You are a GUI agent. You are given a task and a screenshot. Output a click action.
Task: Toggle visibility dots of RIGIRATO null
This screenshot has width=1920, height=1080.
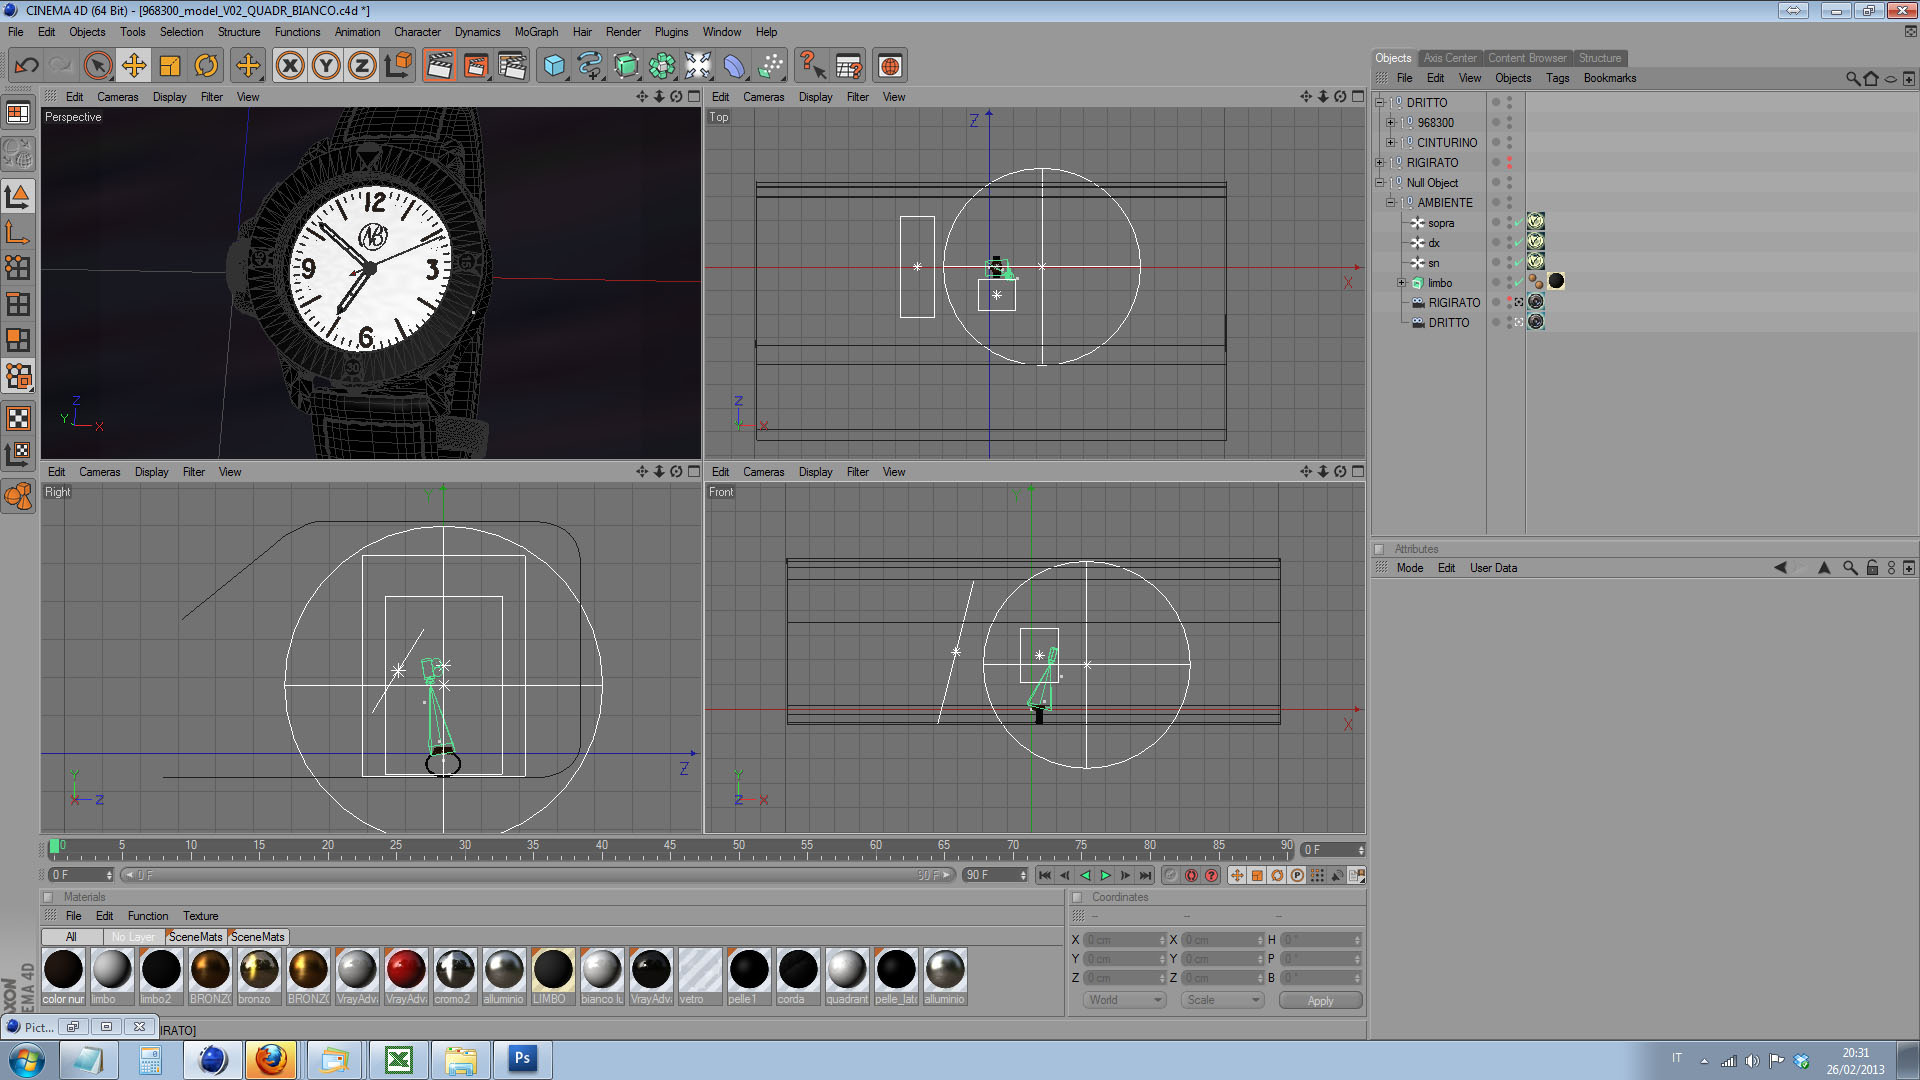pyautogui.click(x=1509, y=162)
